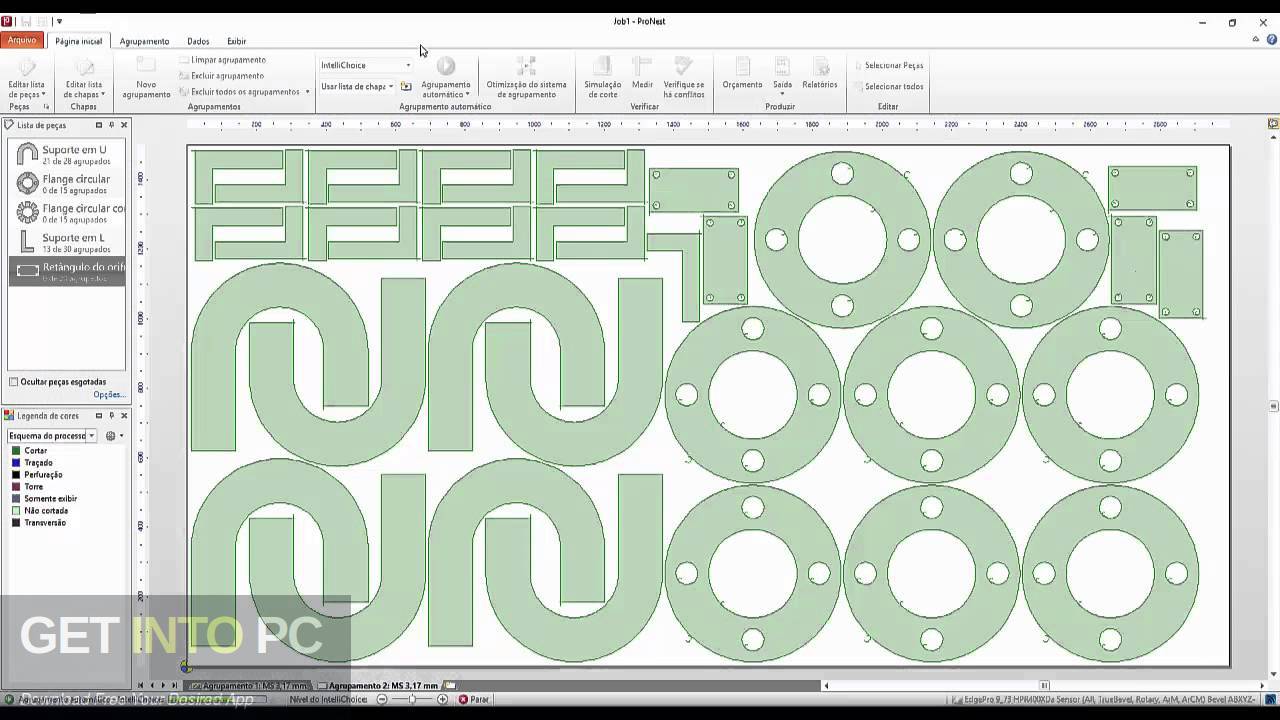Click Editar lista de peças icon
The image size is (1280, 720).
pos(26,67)
